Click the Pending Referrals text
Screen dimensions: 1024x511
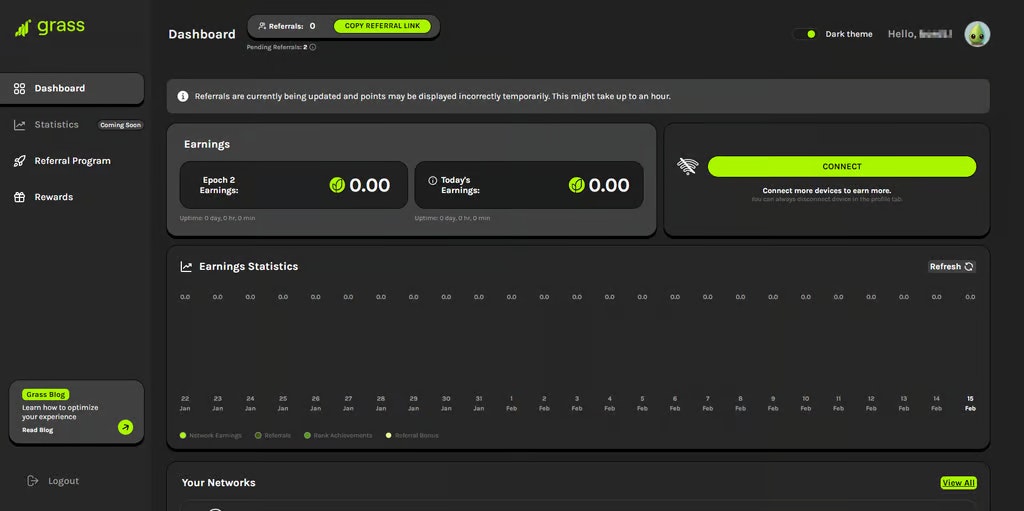[277, 47]
